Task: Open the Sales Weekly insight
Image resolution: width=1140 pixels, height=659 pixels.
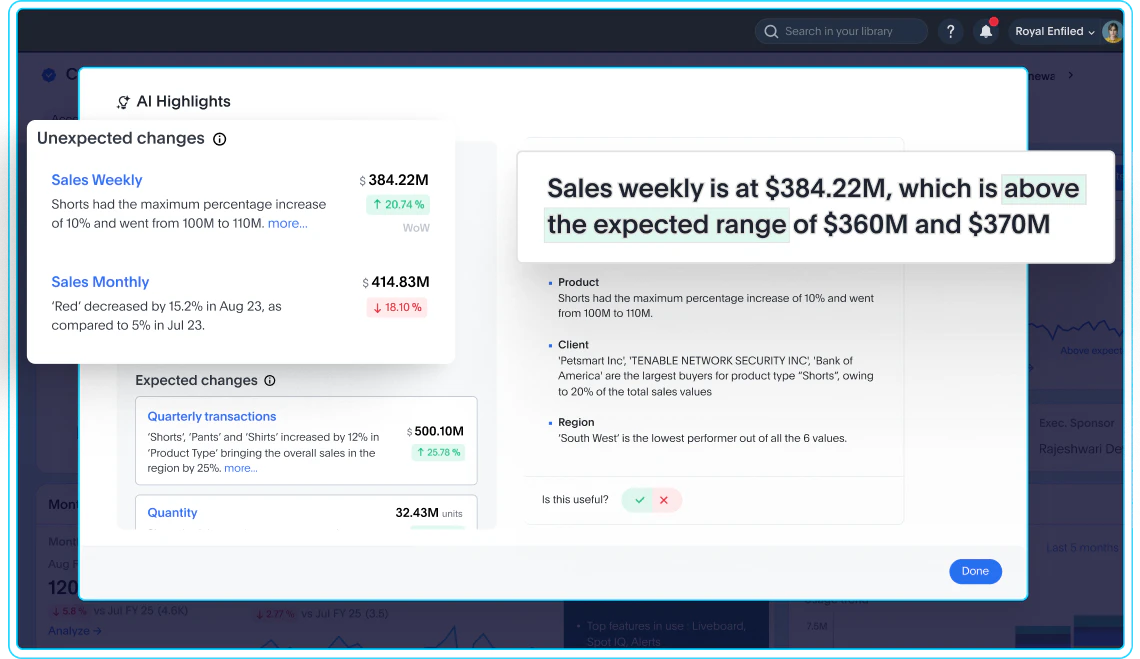Action: click(97, 180)
